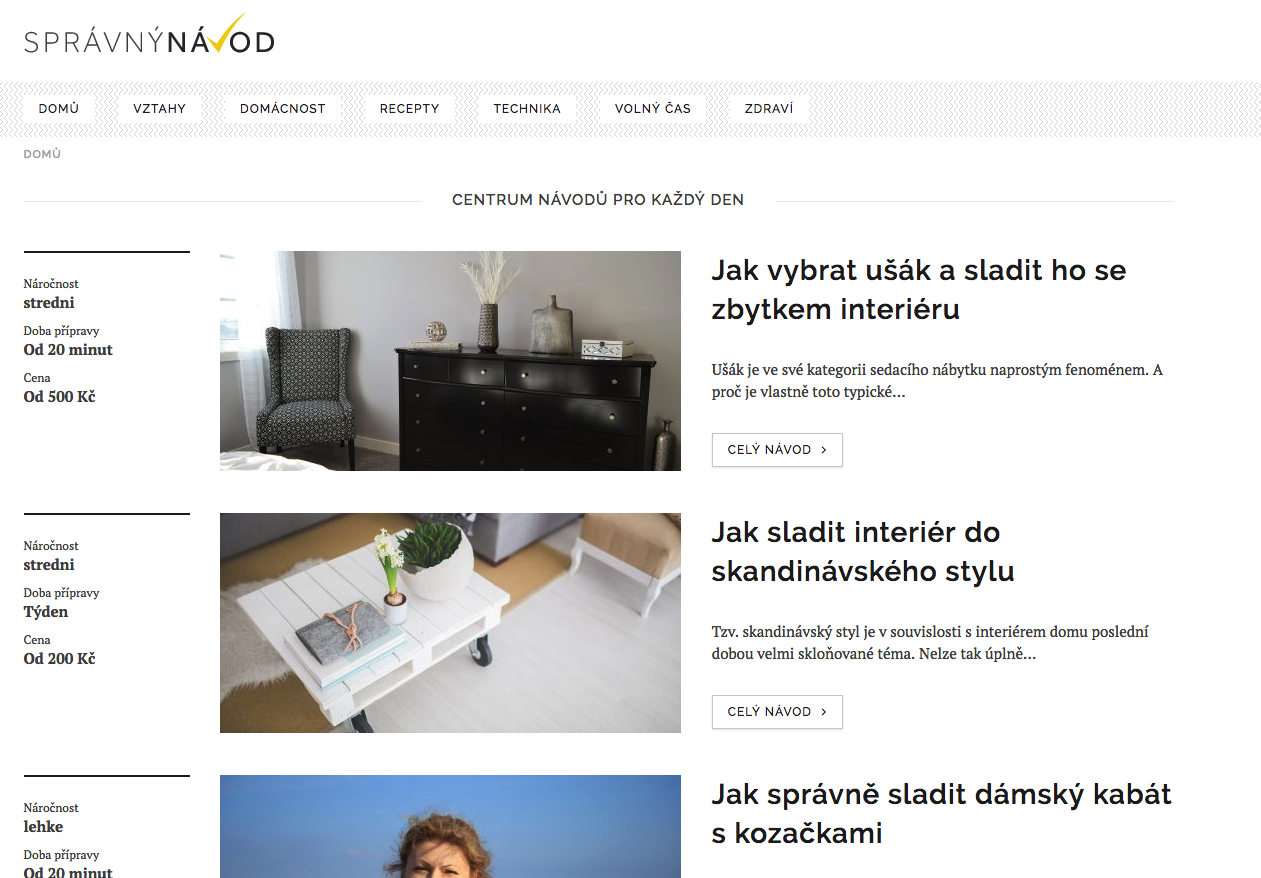
Task: Click the Centrum návodů pro každý den heading
Action: [x=598, y=200]
